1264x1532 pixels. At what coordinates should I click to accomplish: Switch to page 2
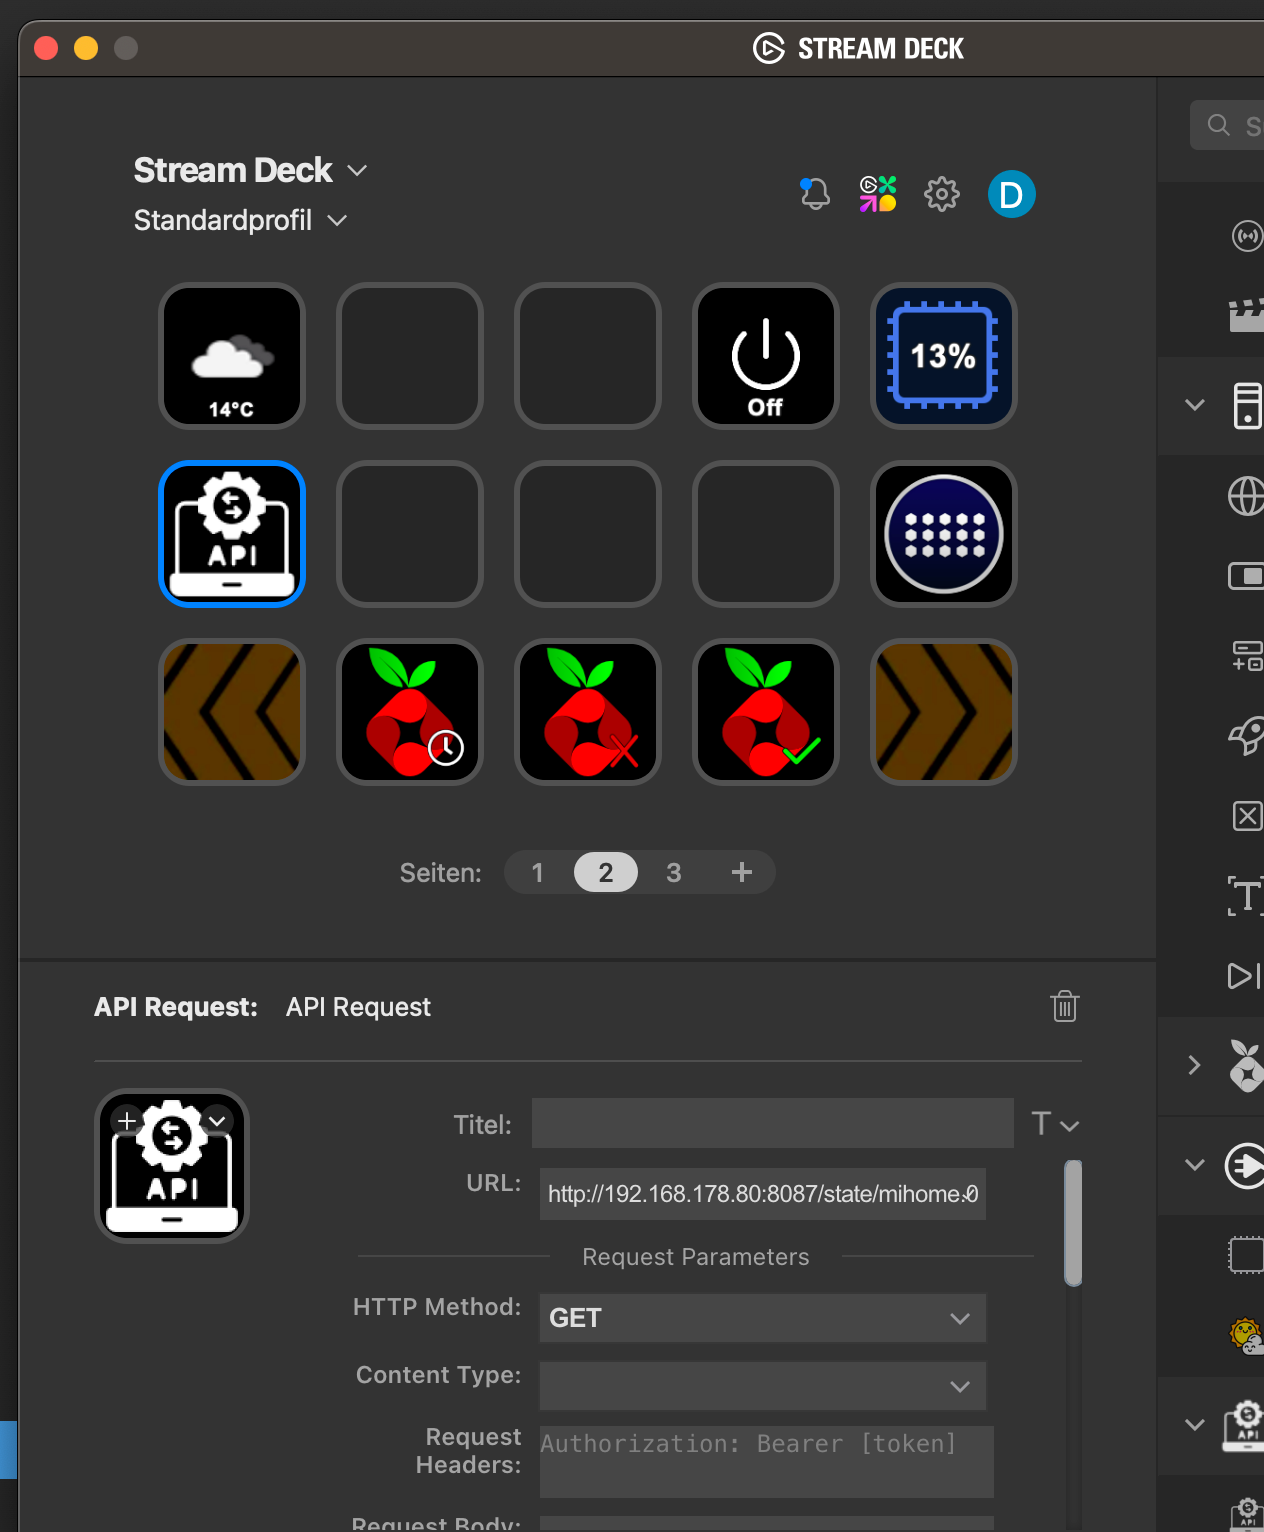click(606, 873)
